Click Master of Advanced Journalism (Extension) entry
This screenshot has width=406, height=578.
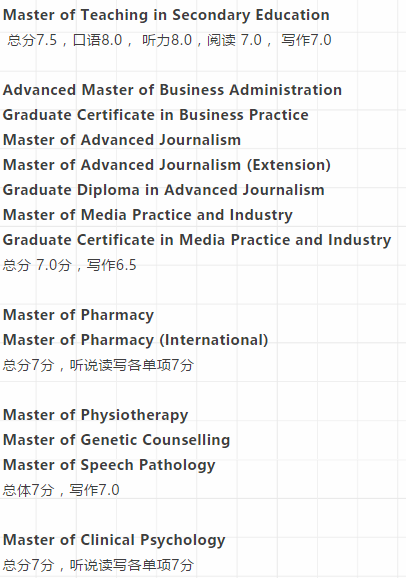point(167,165)
